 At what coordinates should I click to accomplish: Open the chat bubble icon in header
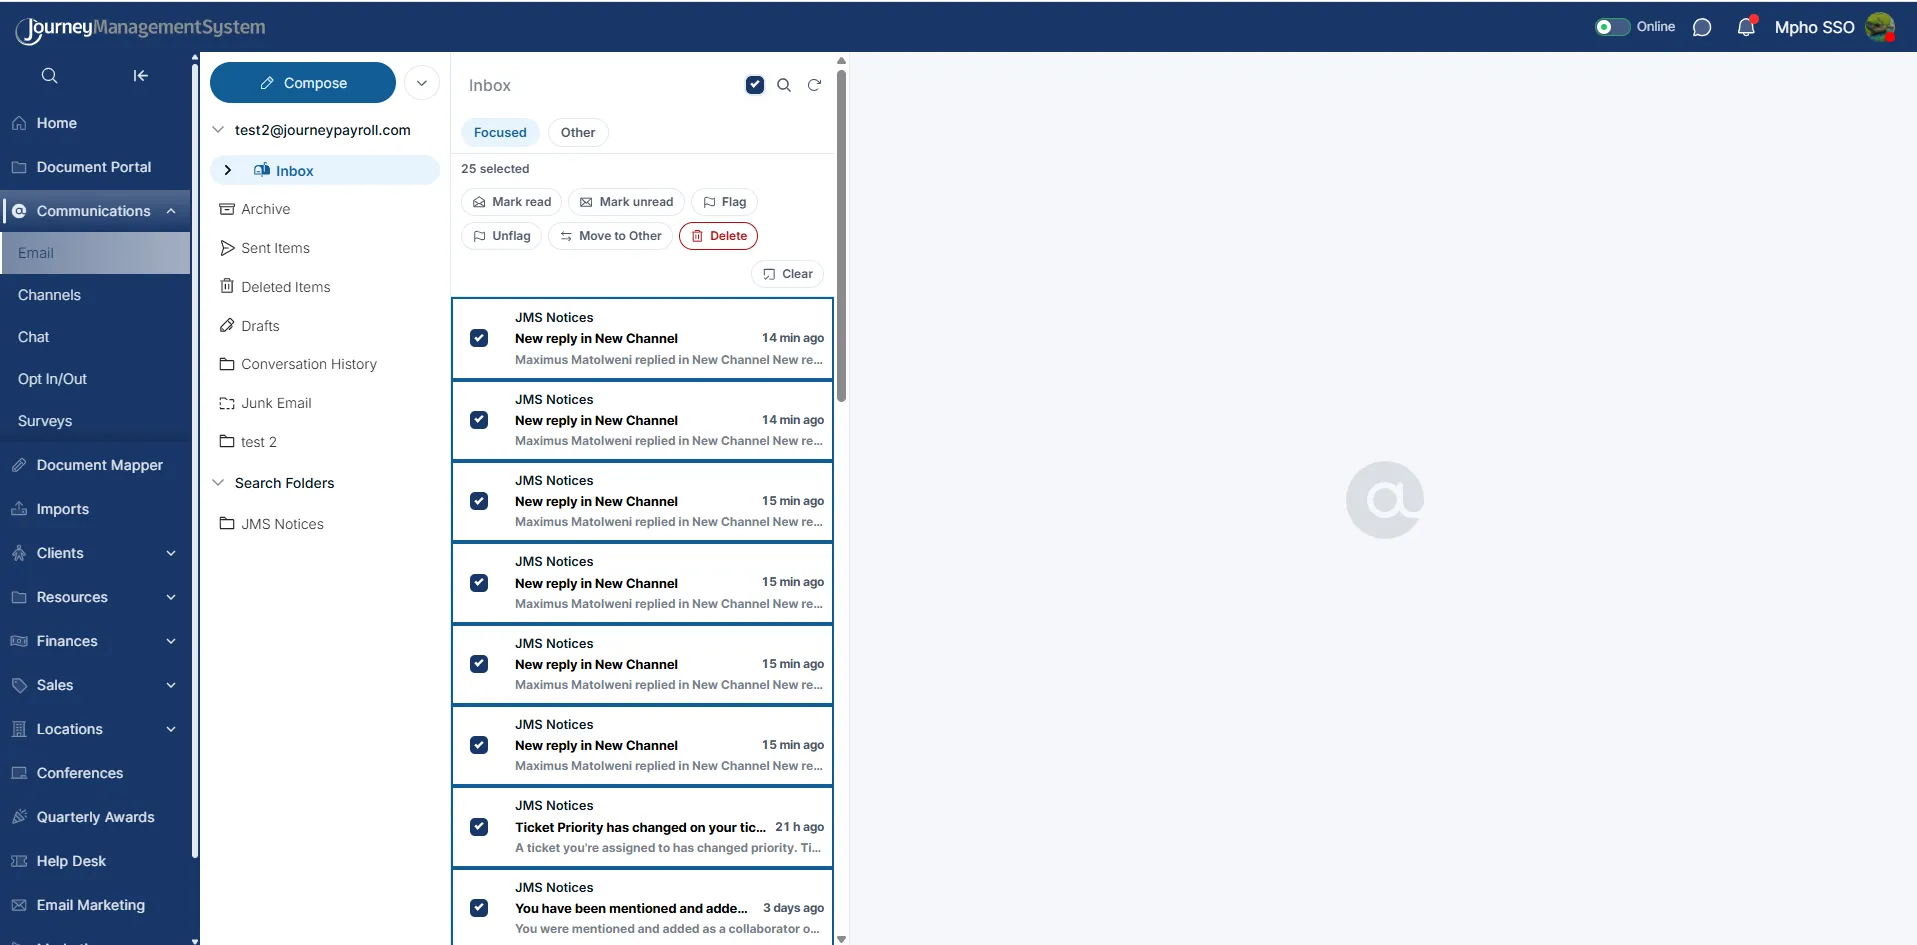[1702, 27]
